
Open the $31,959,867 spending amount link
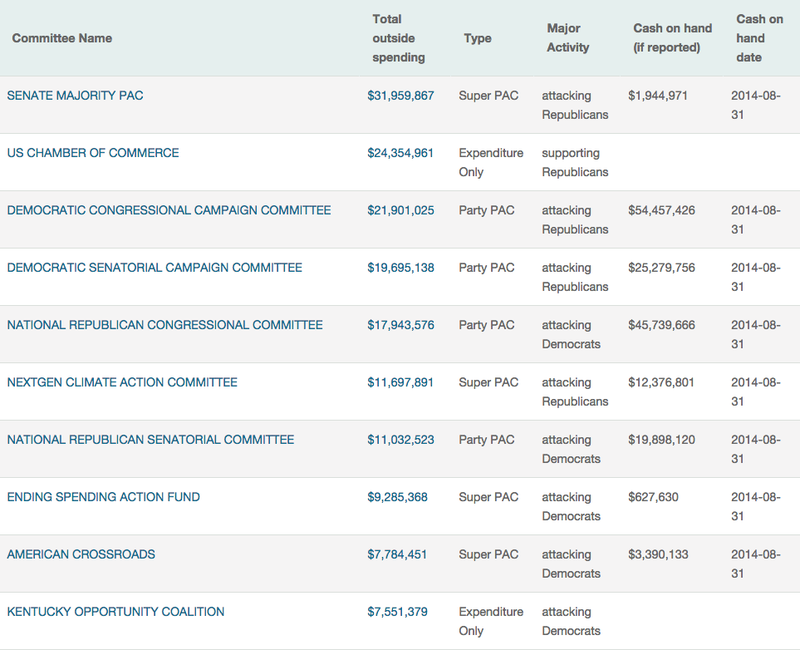[x=400, y=96]
